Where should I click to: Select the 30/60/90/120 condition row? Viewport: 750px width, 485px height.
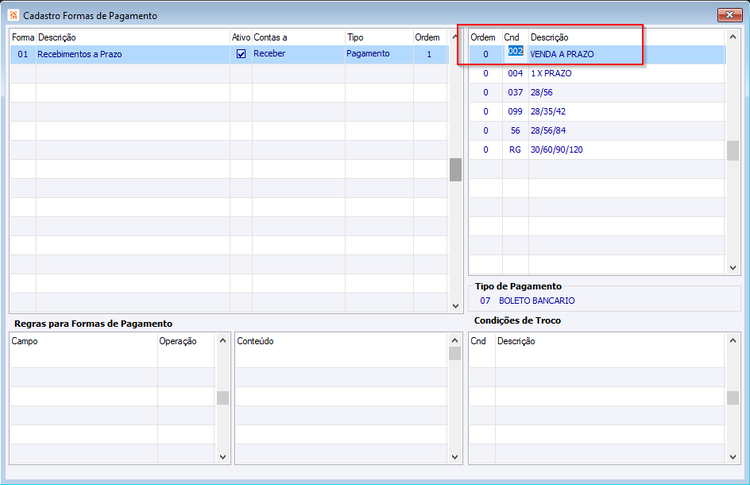pos(597,150)
